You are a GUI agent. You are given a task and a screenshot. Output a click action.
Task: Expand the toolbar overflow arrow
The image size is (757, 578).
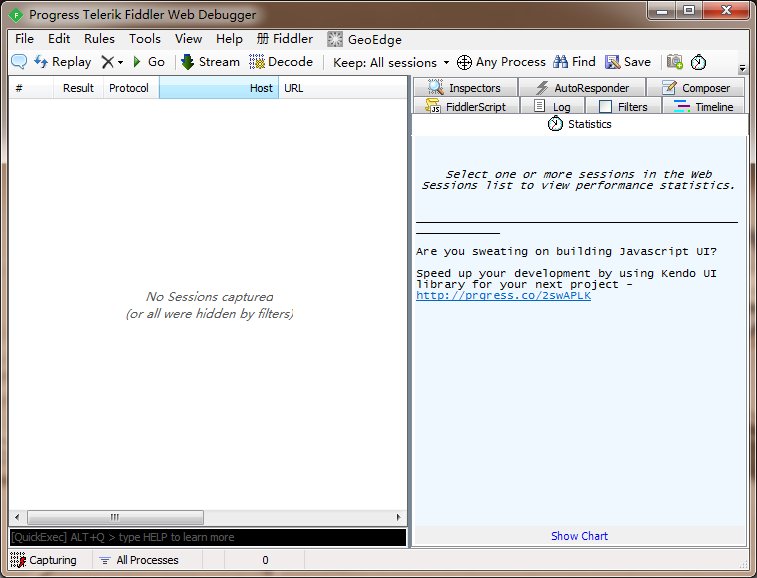[x=743, y=69]
